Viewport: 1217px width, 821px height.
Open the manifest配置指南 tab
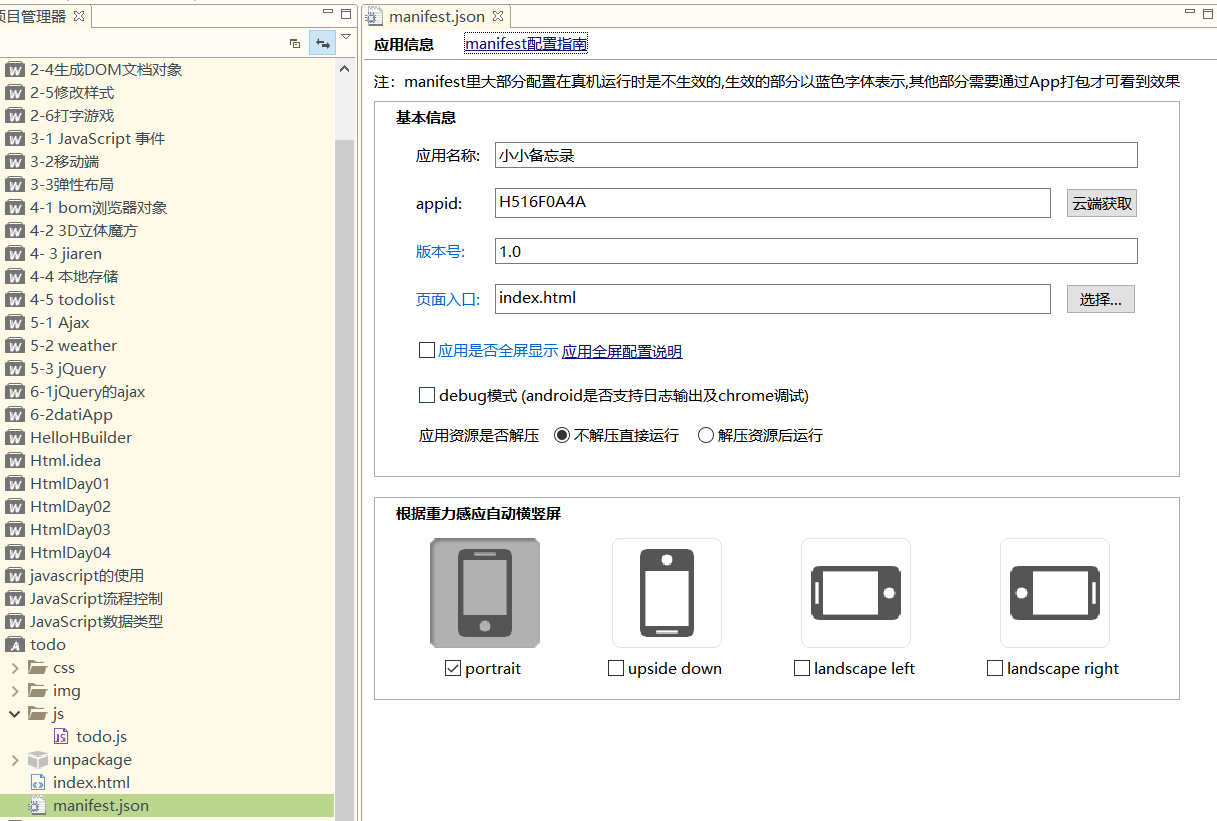pyautogui.click(x=525, y=43)
